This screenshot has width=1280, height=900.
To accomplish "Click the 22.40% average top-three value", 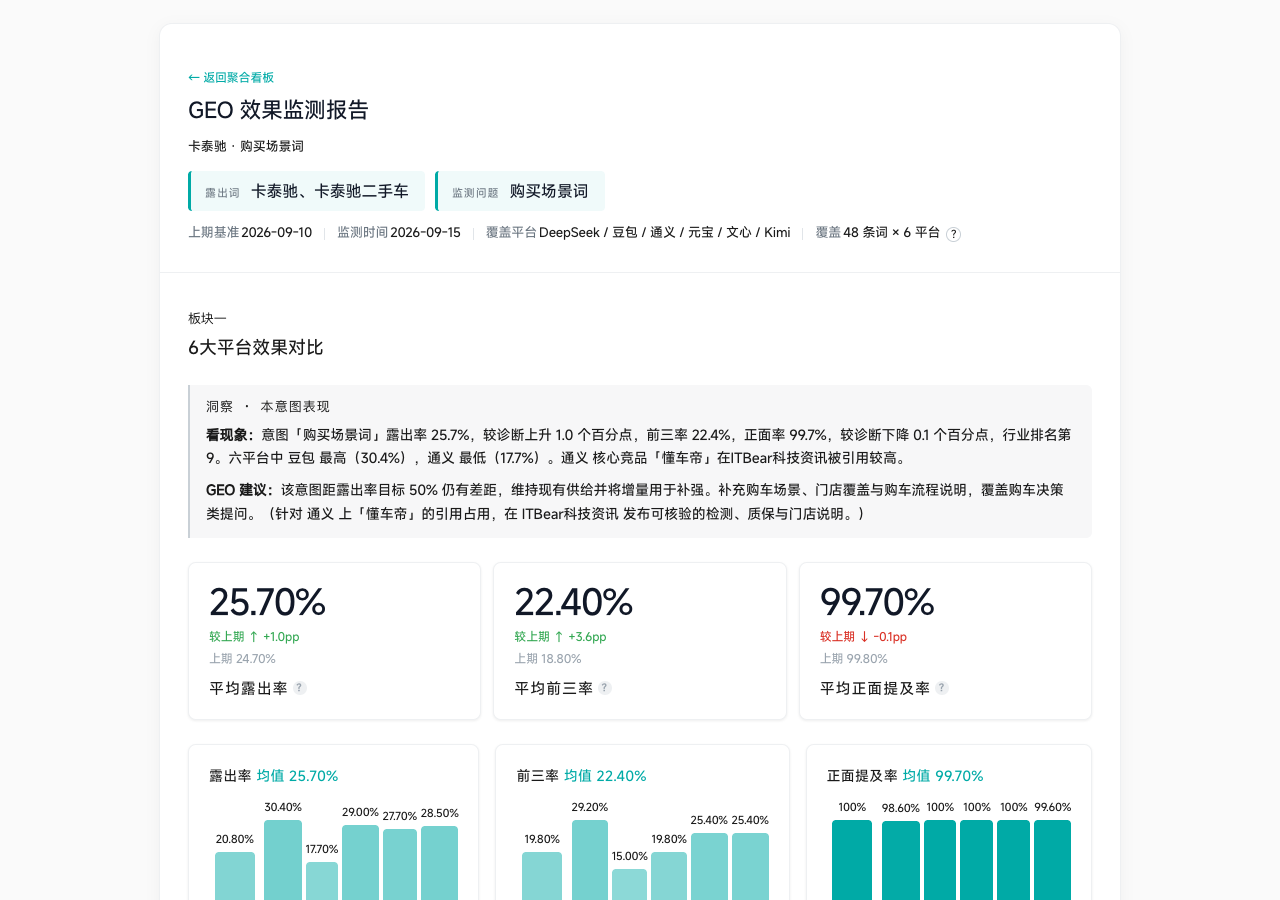I will coord(574,602).
